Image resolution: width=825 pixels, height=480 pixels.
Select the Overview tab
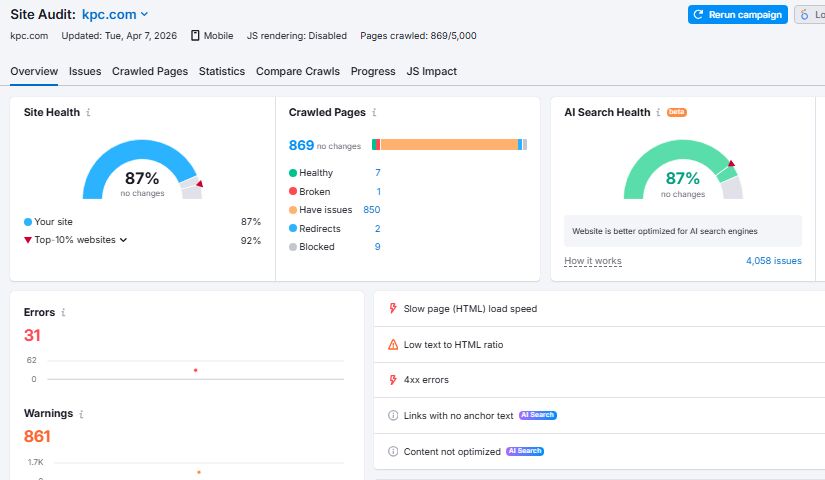(x=34, y=71)
